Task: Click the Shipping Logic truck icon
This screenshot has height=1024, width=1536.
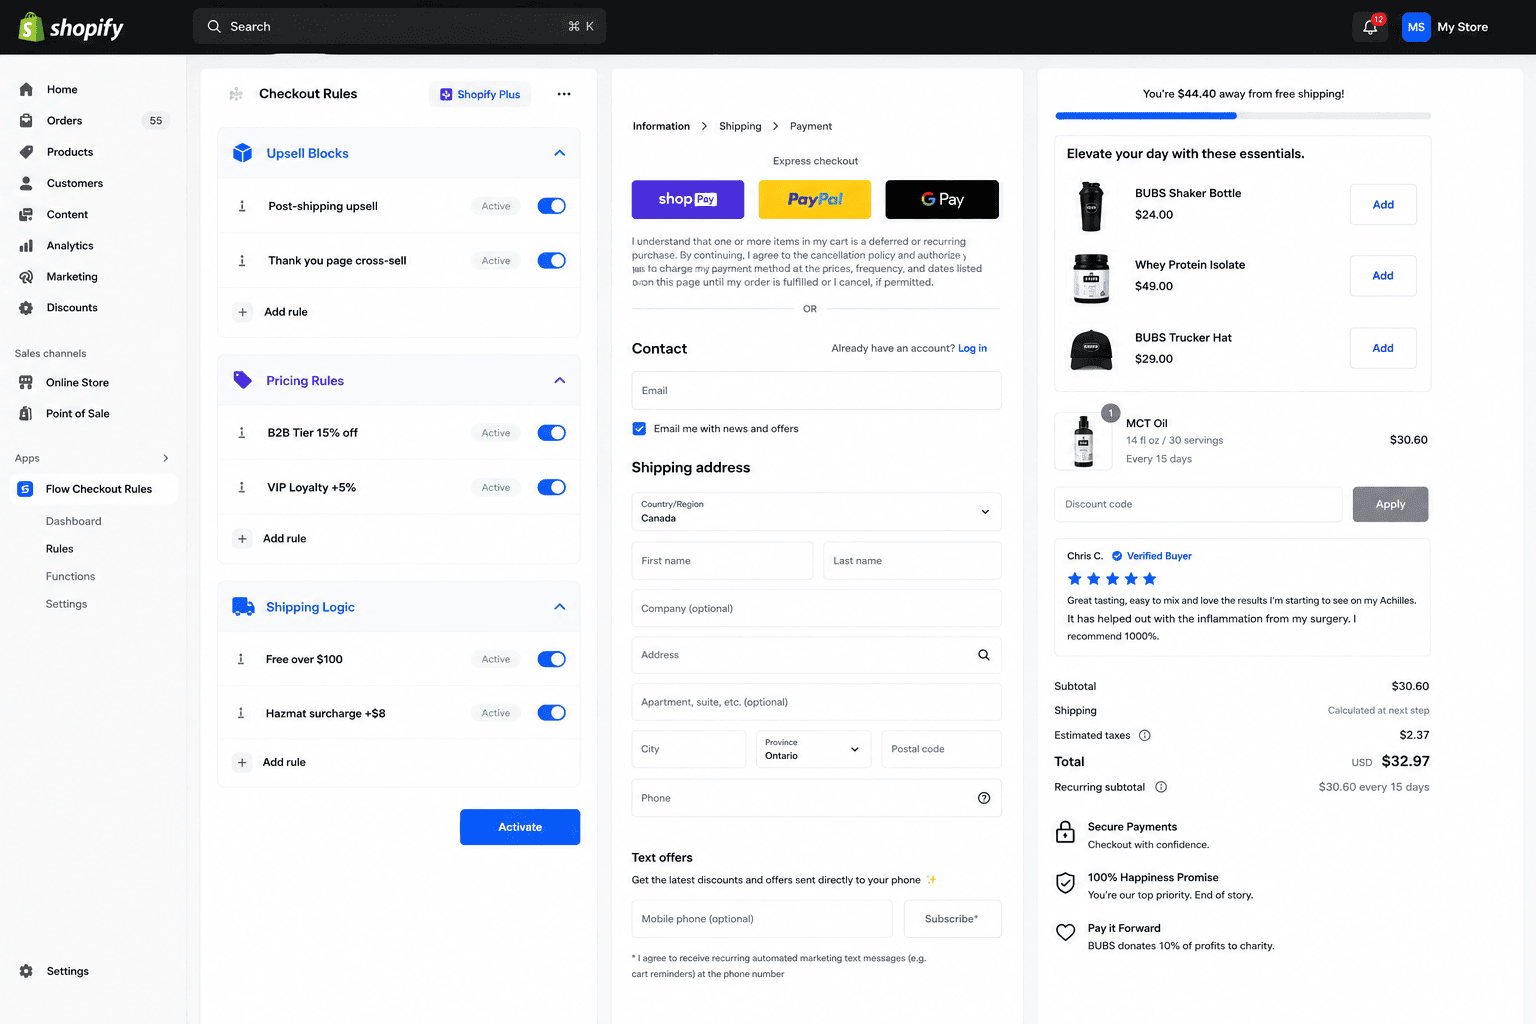Action: point(243,606)
